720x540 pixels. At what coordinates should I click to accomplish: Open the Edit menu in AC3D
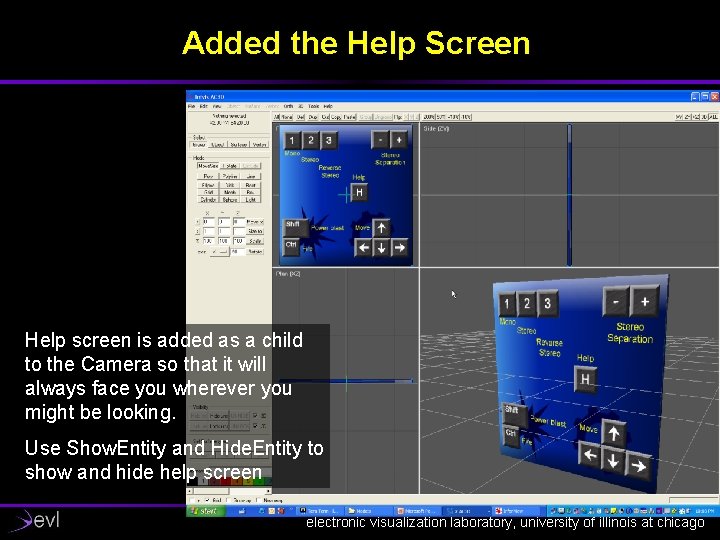[x=203, y=106]
